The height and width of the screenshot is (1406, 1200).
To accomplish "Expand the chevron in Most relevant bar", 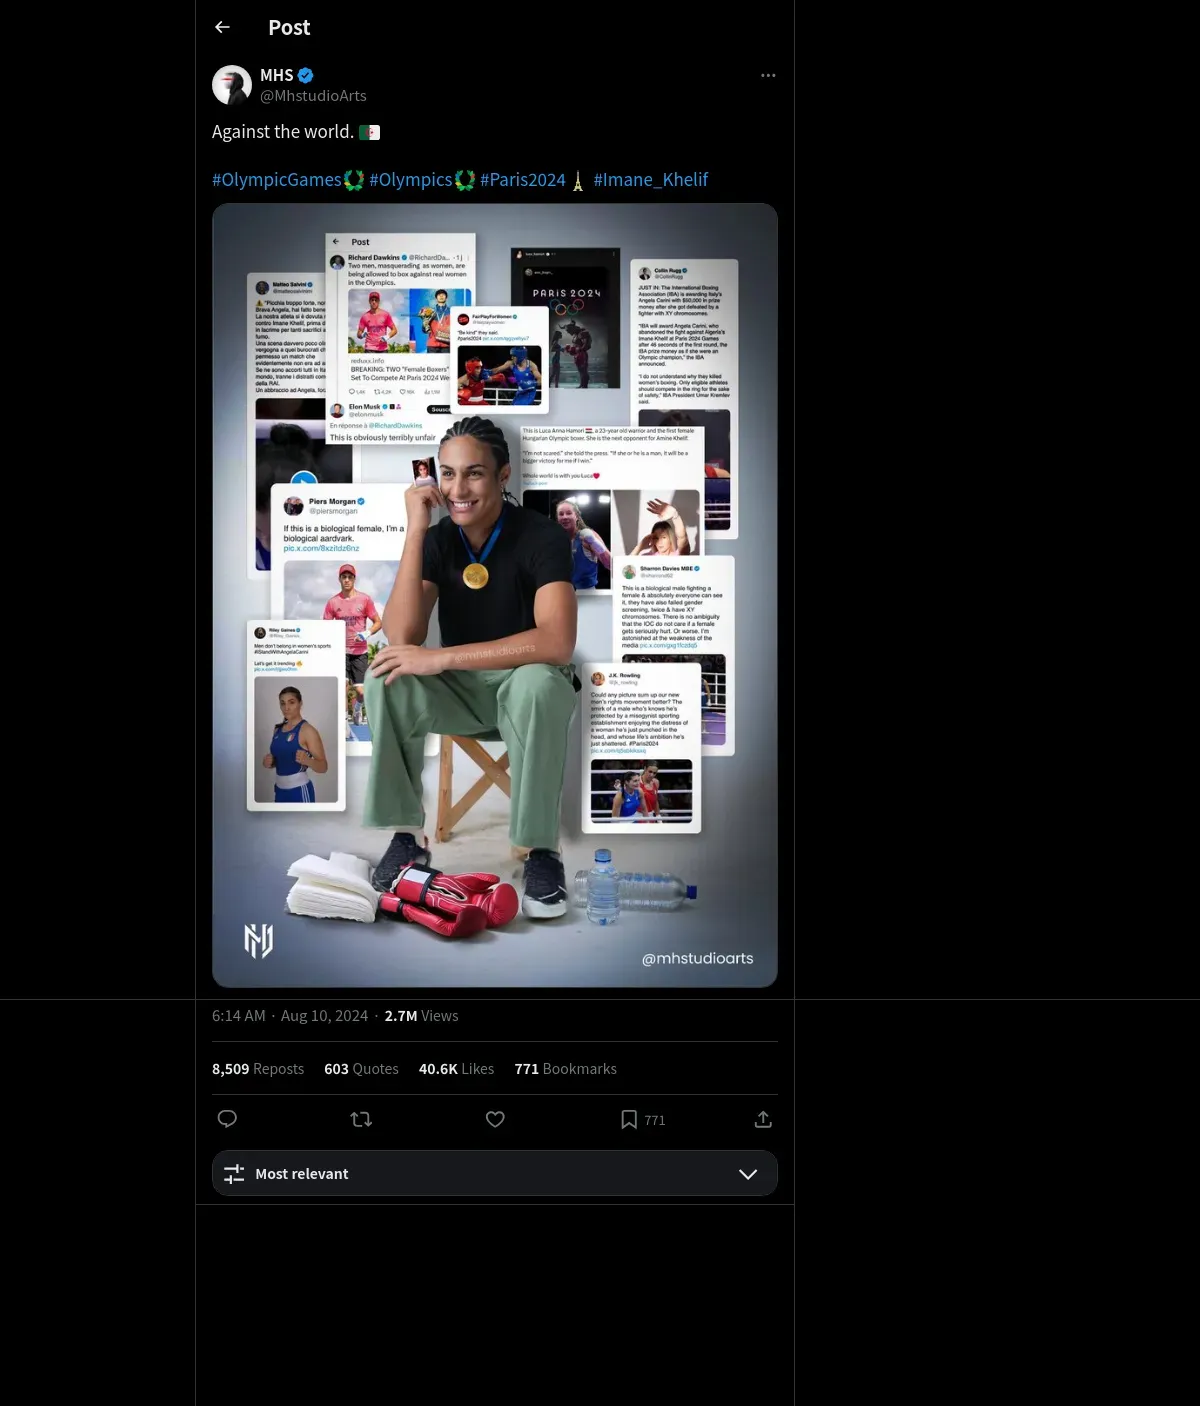I will (x=748, y=1174).
